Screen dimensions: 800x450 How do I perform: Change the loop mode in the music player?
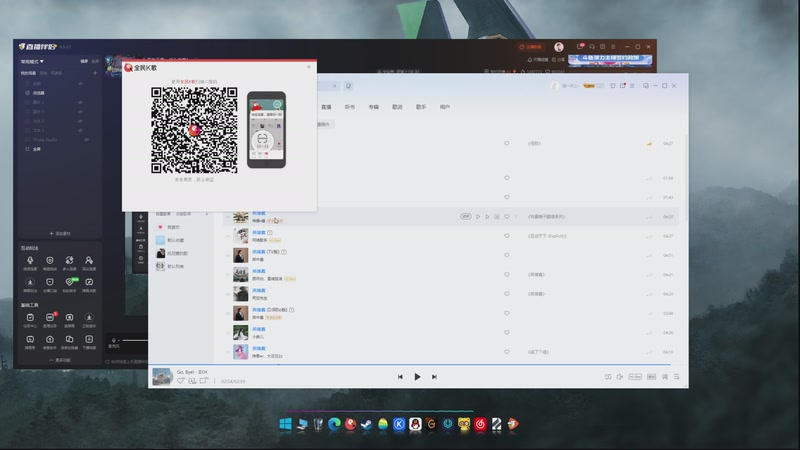(608, 377)
